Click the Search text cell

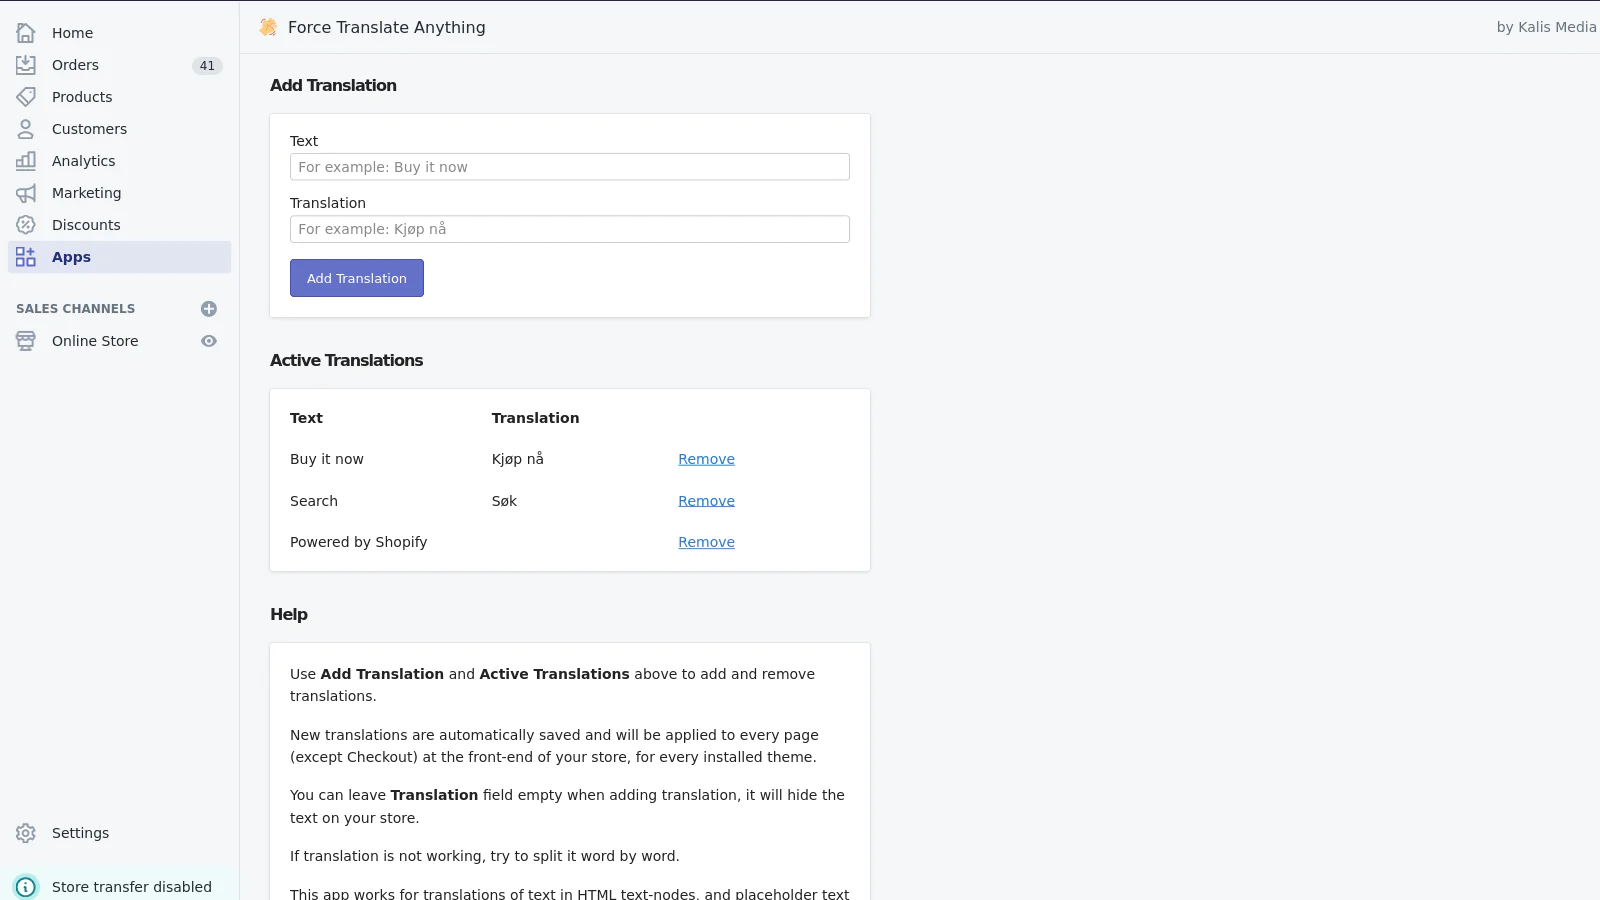point(314,501)
